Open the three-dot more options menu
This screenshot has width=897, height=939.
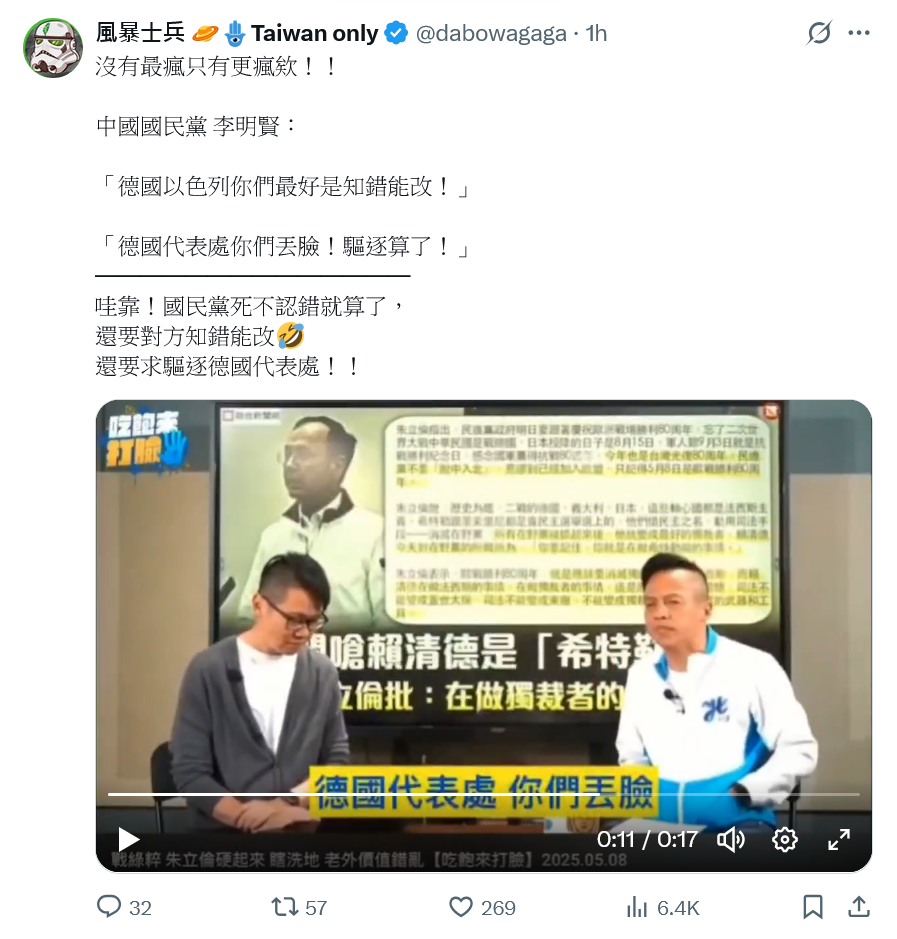[859, 33]
